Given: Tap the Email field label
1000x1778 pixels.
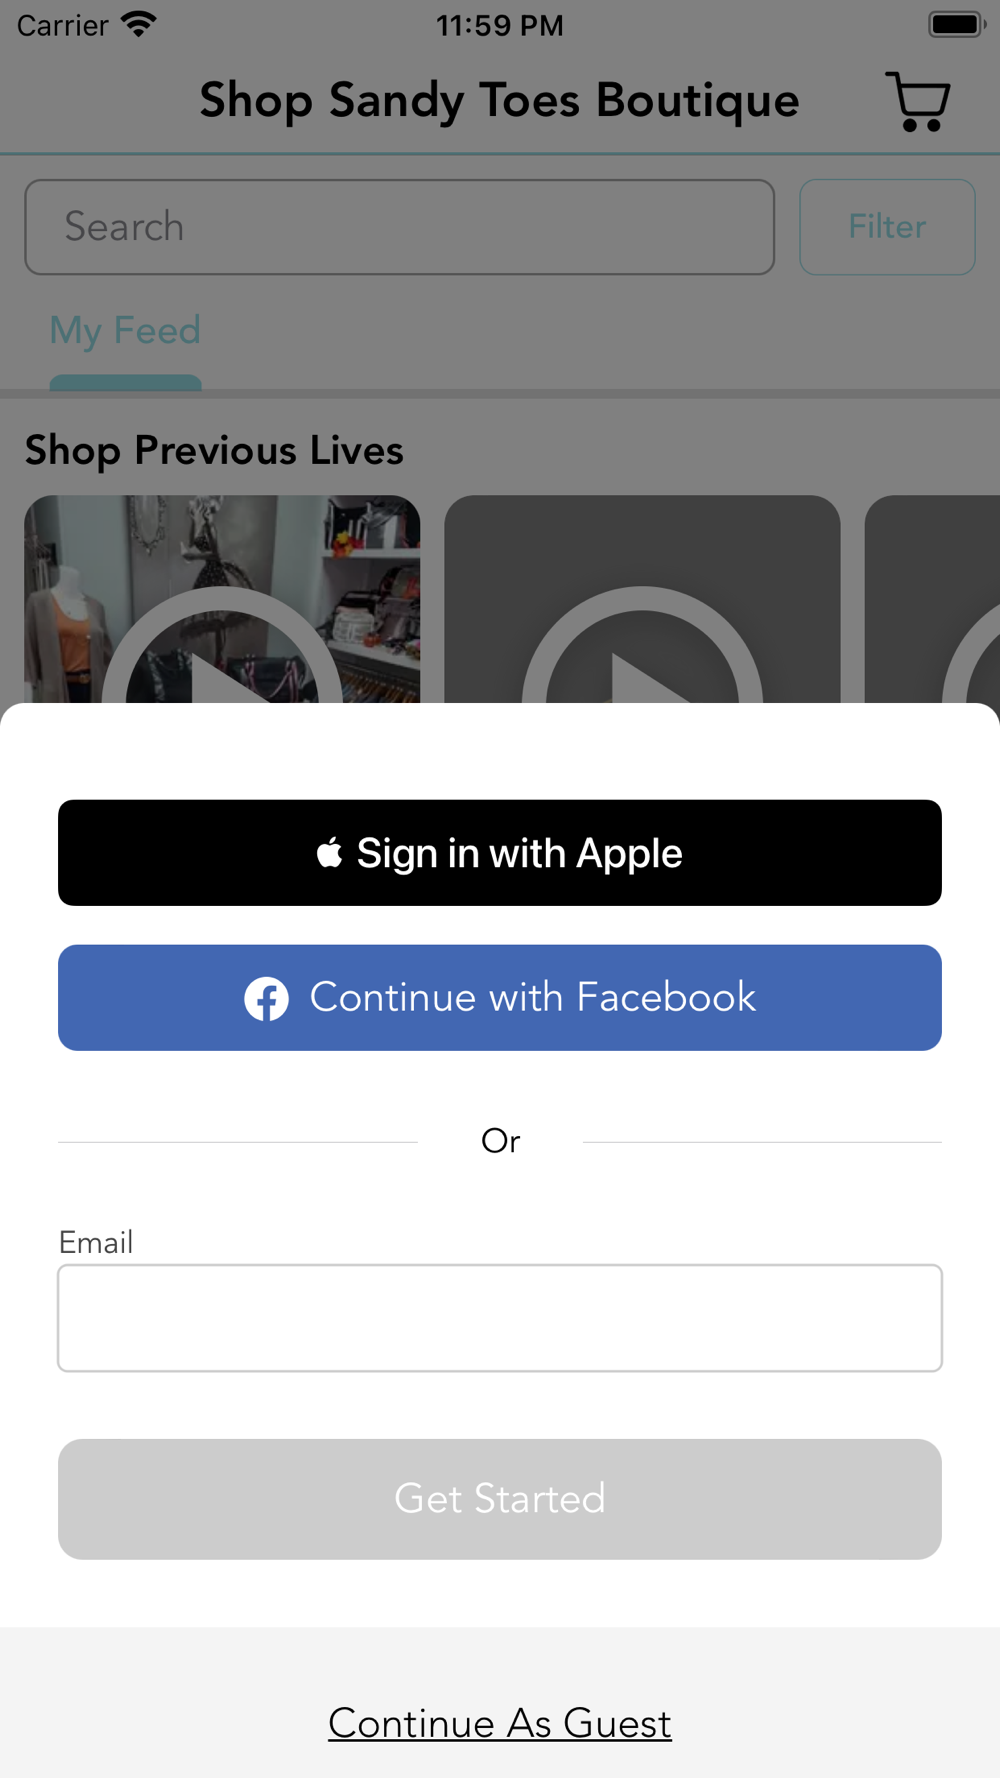Looking at the screenshot, I should coord(96,1242).
